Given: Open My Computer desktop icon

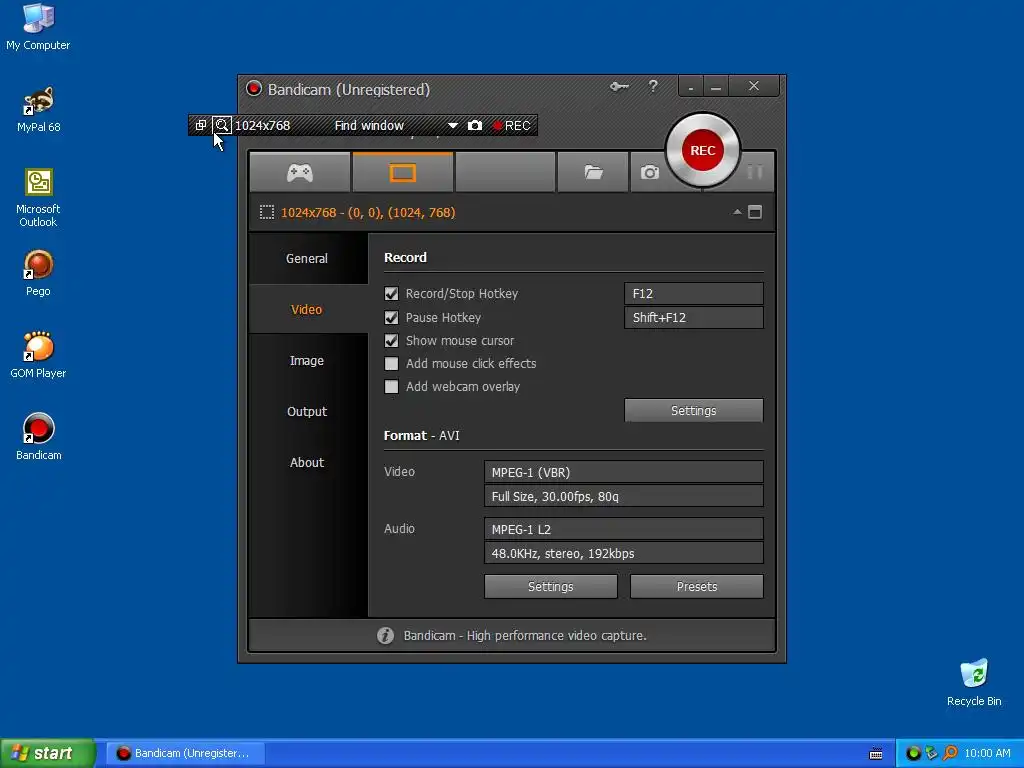Looking at the screenshot, I should (38, 27).
